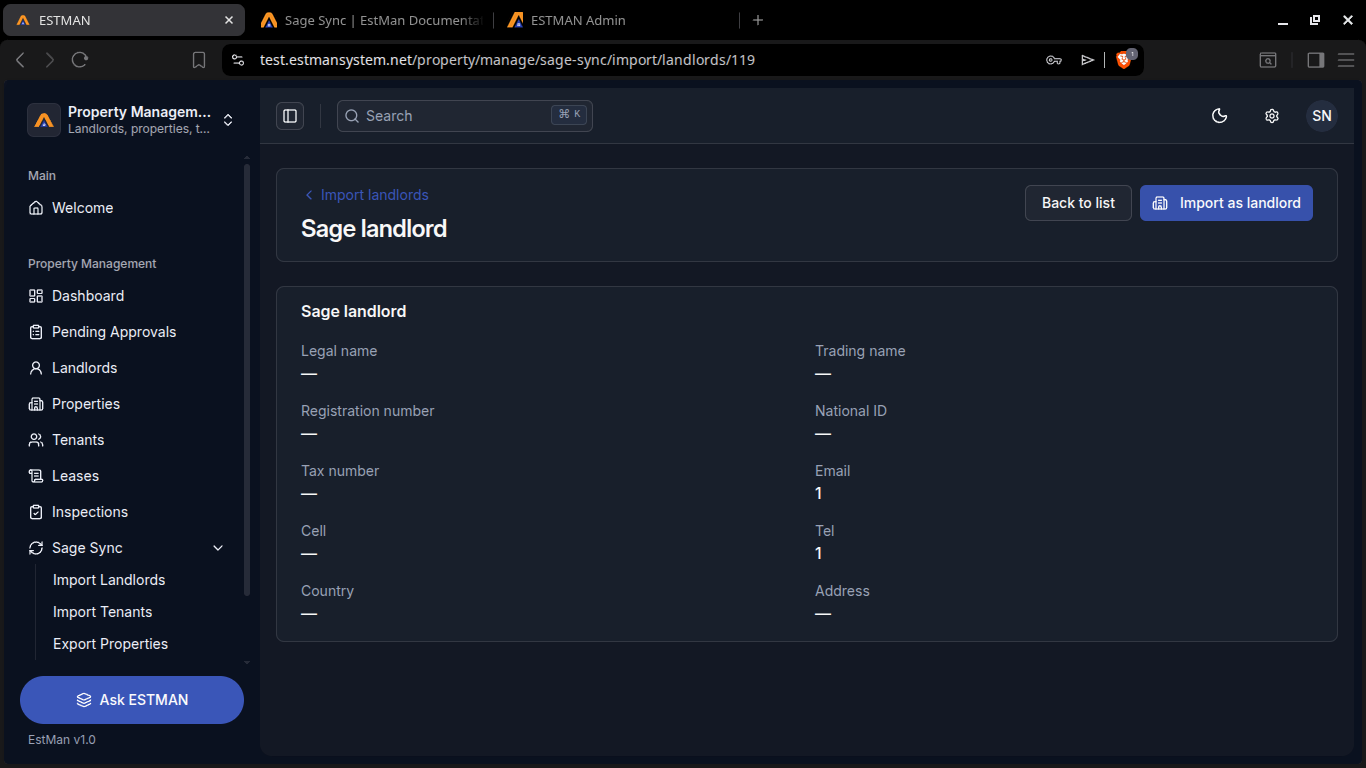Click the Tenants people icon
This screenshot has height=768, width=1366.
tap(36, 440)
